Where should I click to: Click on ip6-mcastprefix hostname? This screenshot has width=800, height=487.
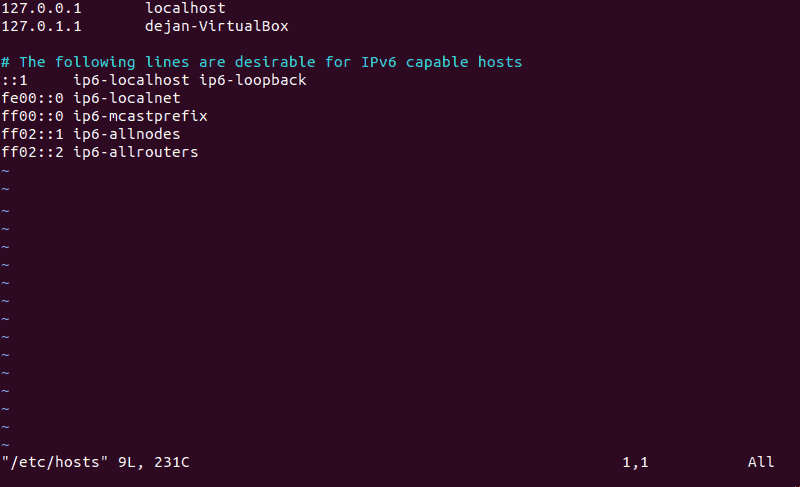pyautogui.click(x=140, y=116)
